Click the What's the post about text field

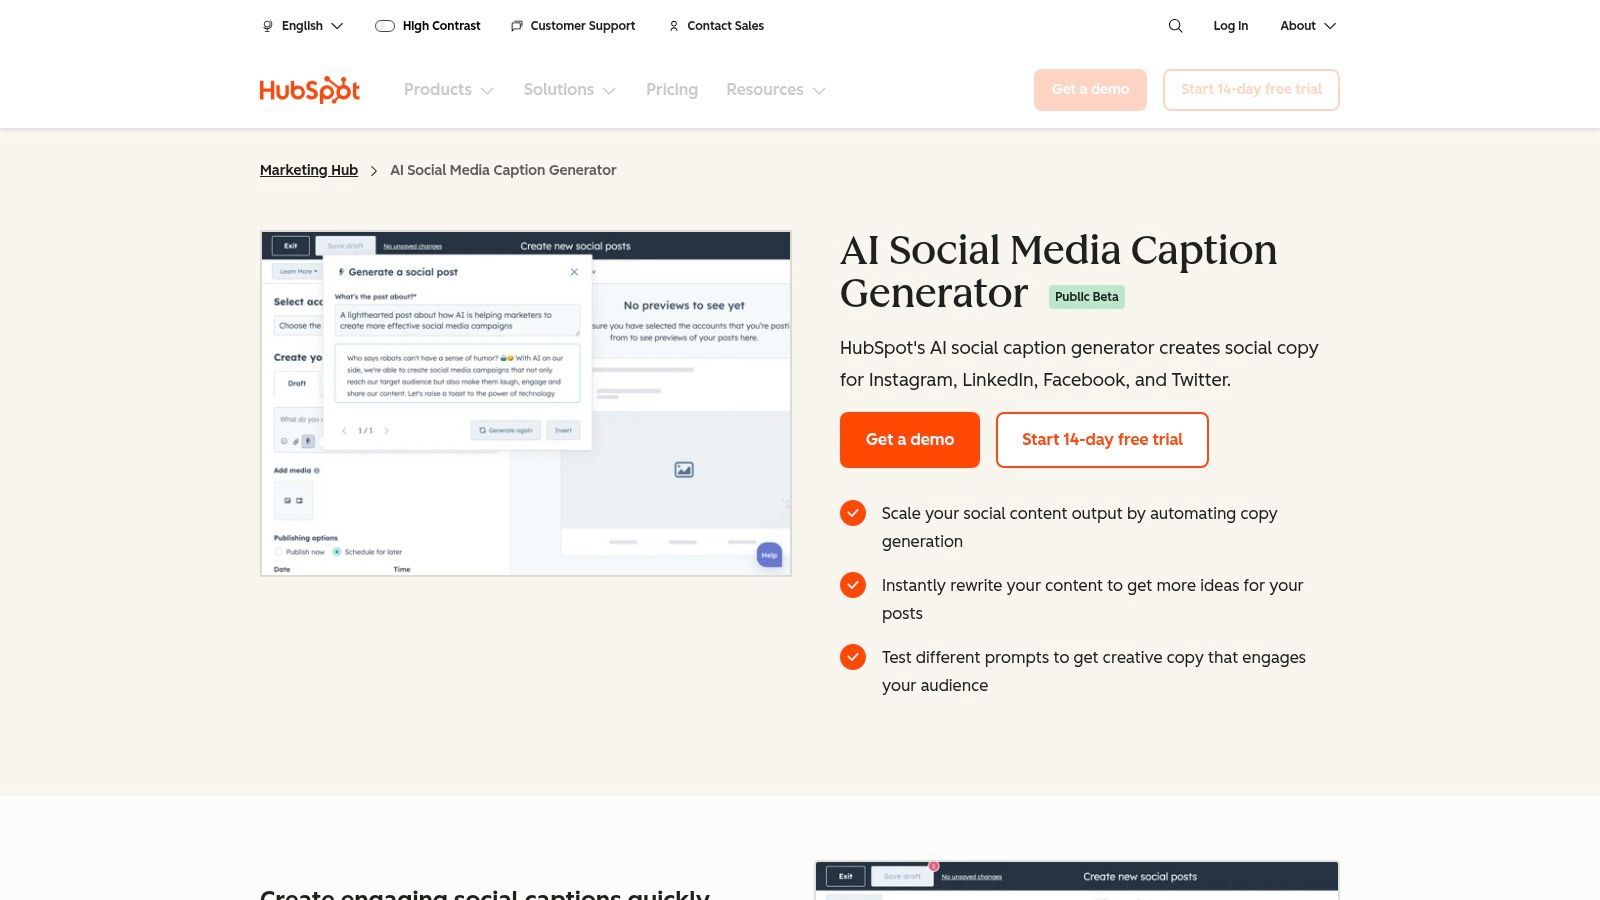coord(457,320)
